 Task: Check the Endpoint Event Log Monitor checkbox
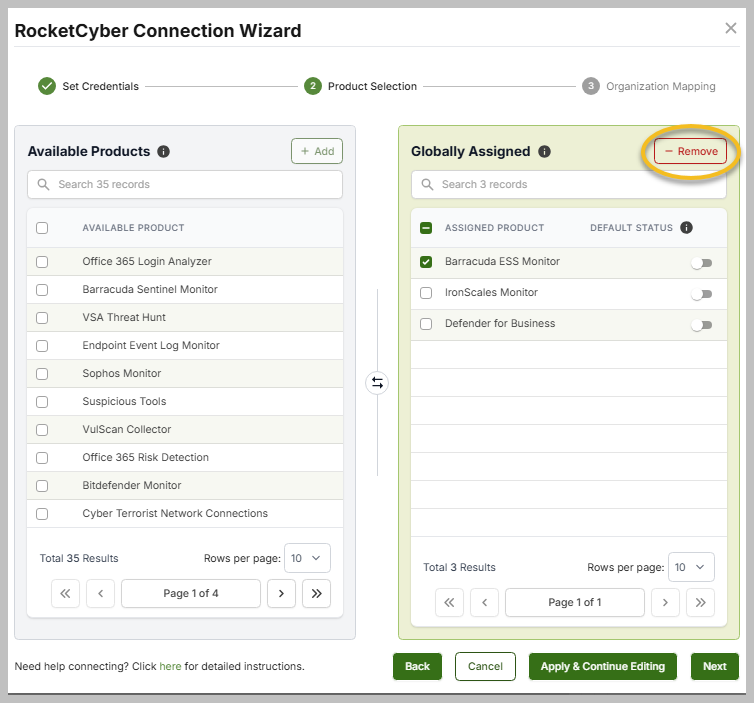coord(42,346)
